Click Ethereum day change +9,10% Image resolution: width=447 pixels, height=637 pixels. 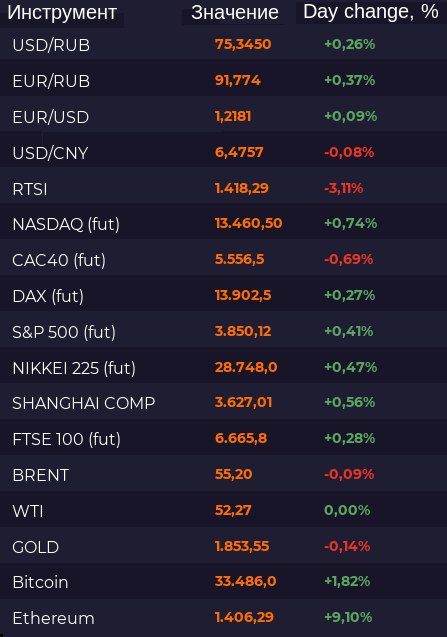[x=348, y=618]
